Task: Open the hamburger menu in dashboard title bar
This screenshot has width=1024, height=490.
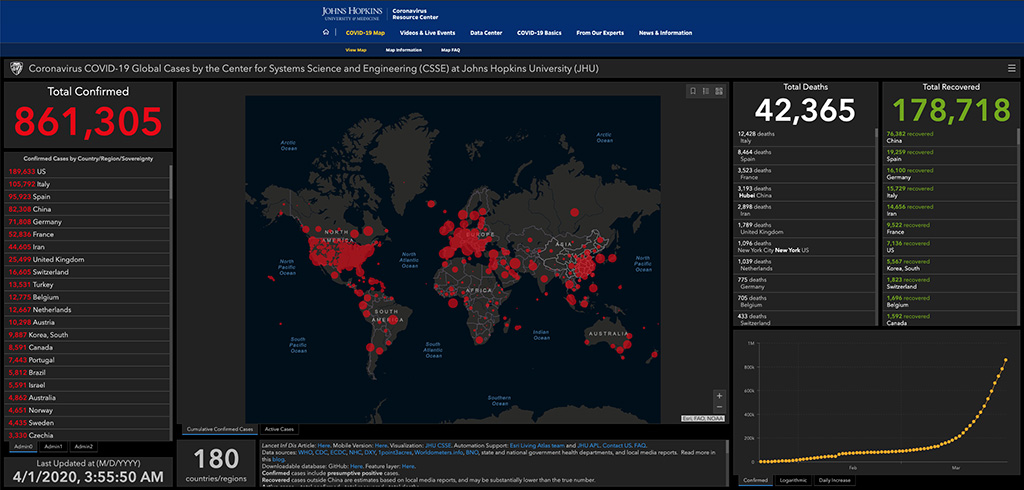Action: 1012,68
